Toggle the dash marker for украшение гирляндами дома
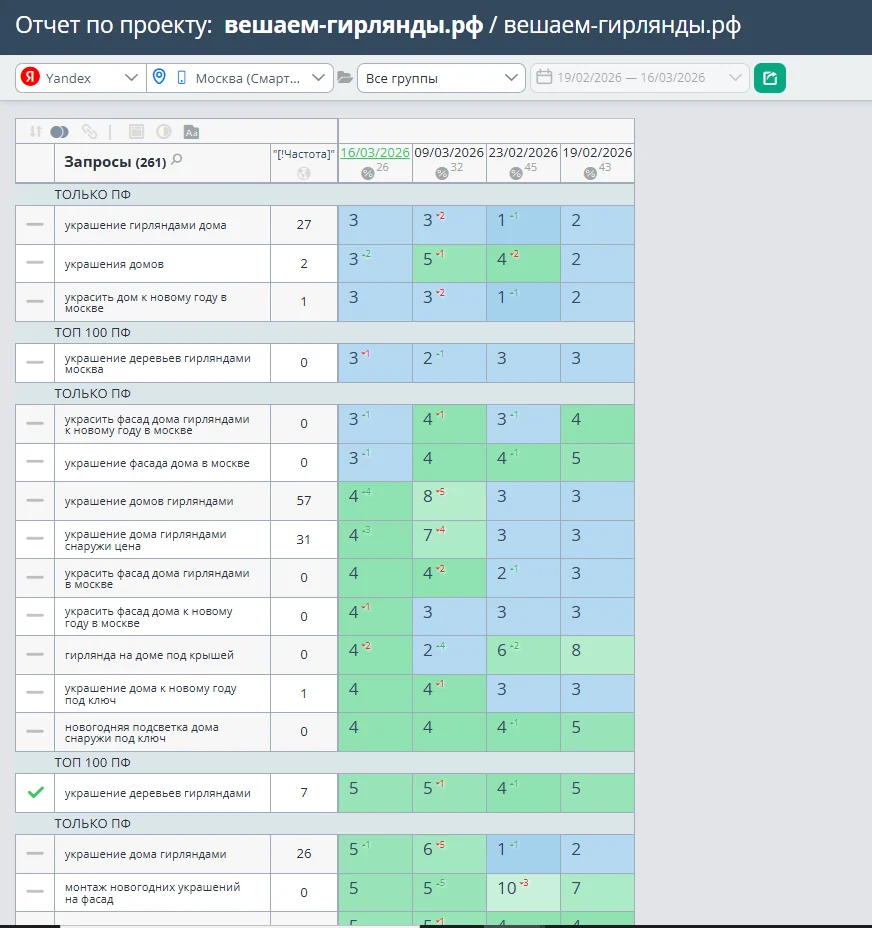Viewport: 872px width, 928px height. point(35,225)
